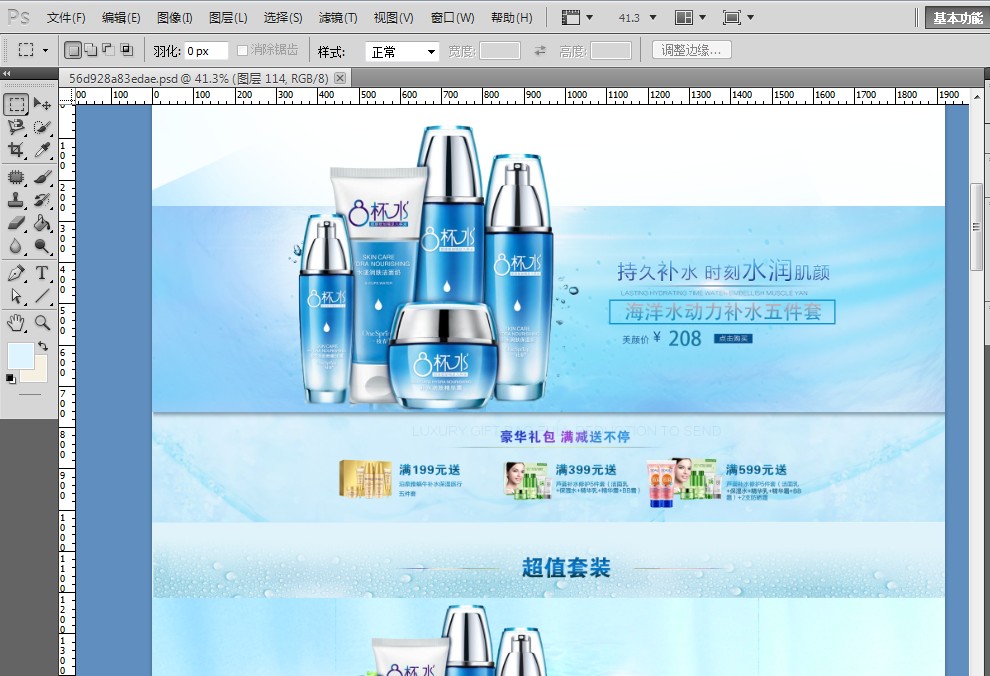This screenshot has width=990, height=676.
Task: Select the Horizontal Type tool
Action: click(42, 273)
